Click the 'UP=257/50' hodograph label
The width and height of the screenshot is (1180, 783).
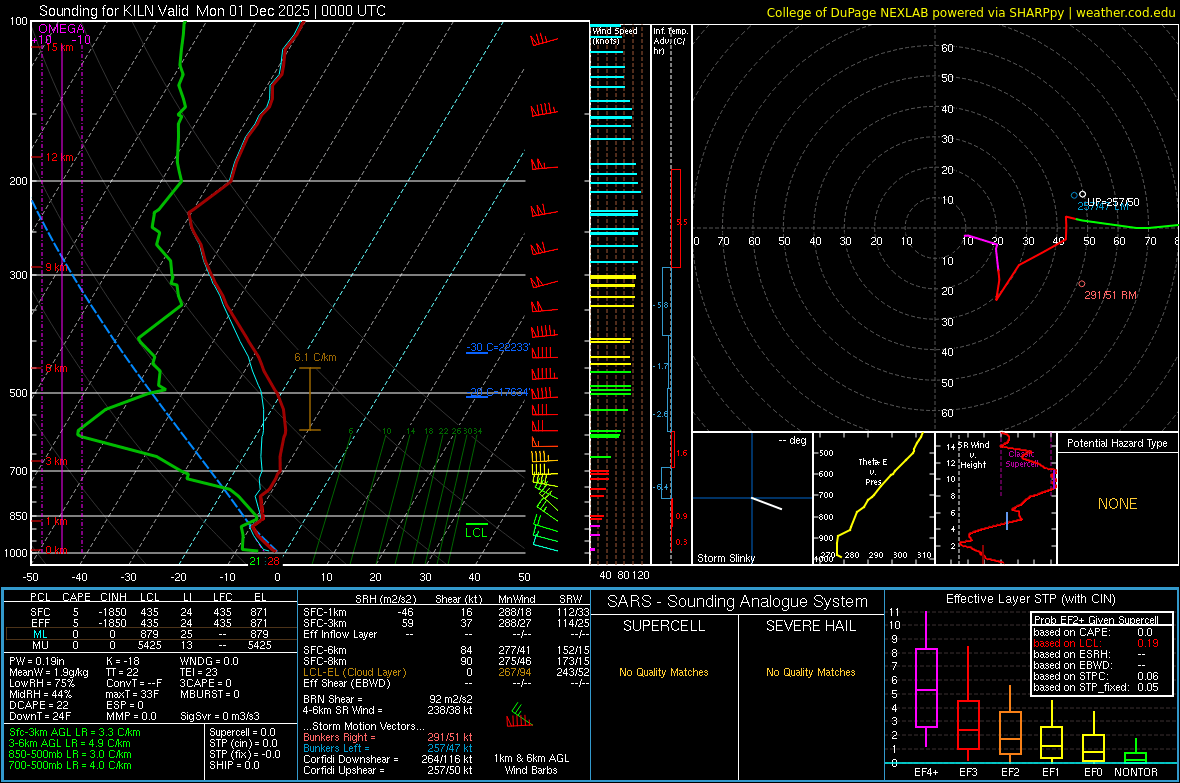tap(1113, 202)
